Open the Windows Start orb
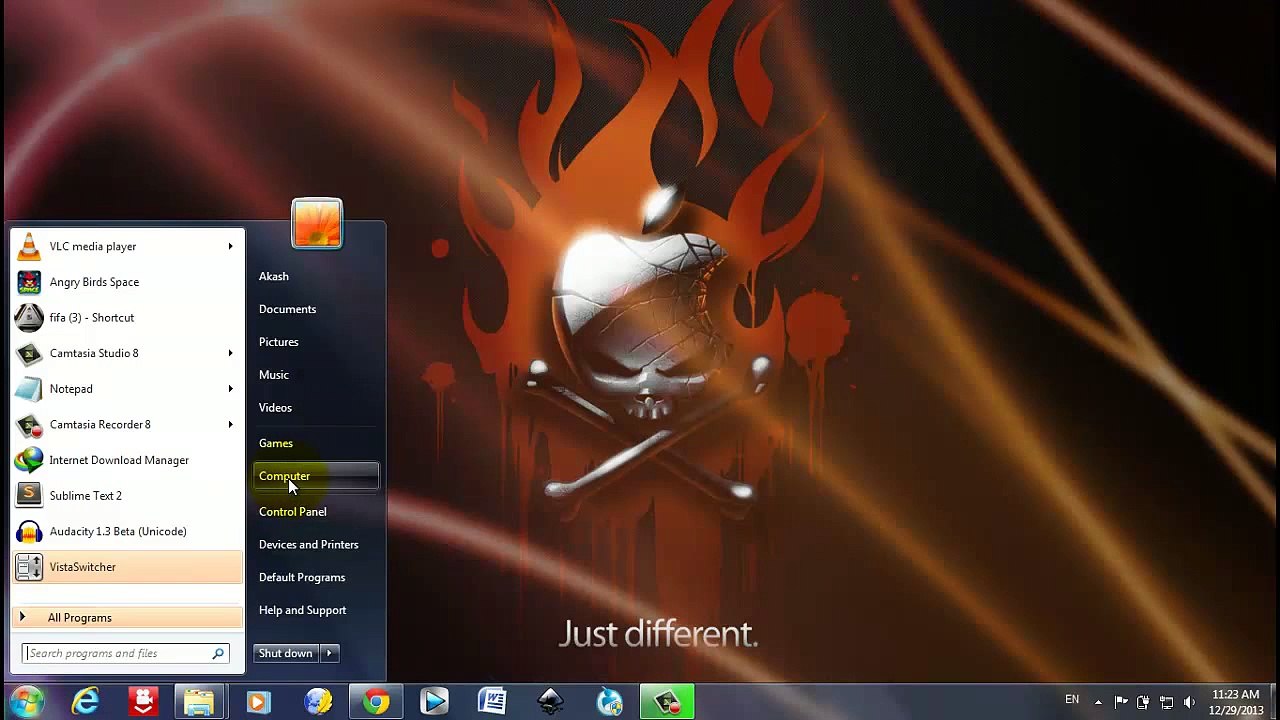The height and width of the screenshot is (720, 1280). [27, 701]
